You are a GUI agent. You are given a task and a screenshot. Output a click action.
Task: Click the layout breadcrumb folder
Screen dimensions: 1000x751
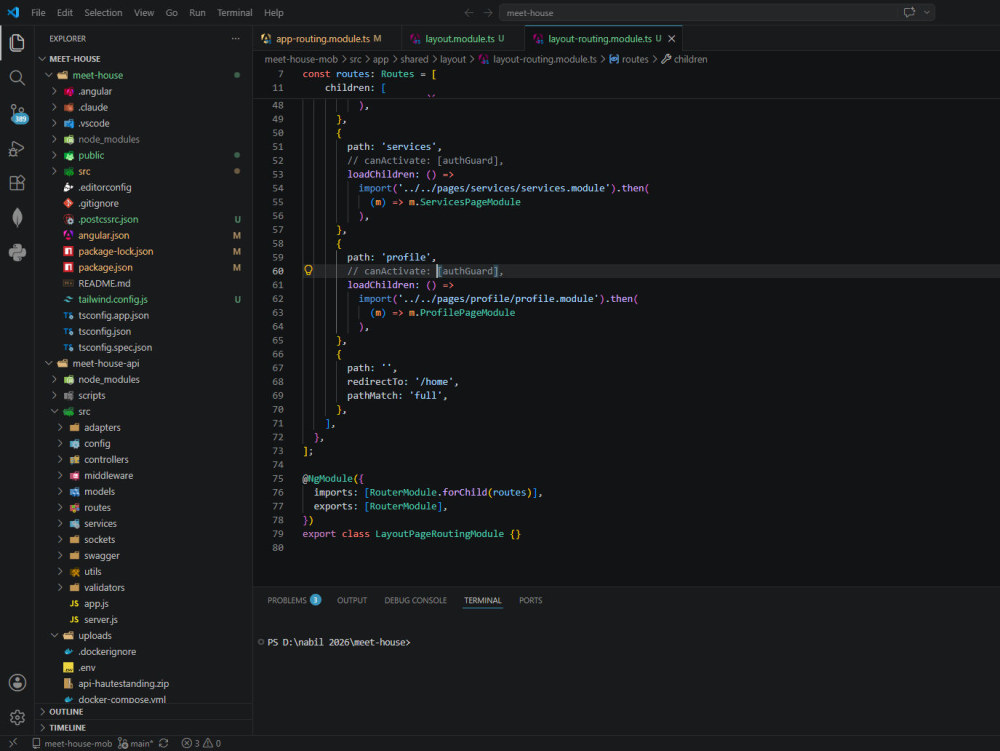pos(453,59)
